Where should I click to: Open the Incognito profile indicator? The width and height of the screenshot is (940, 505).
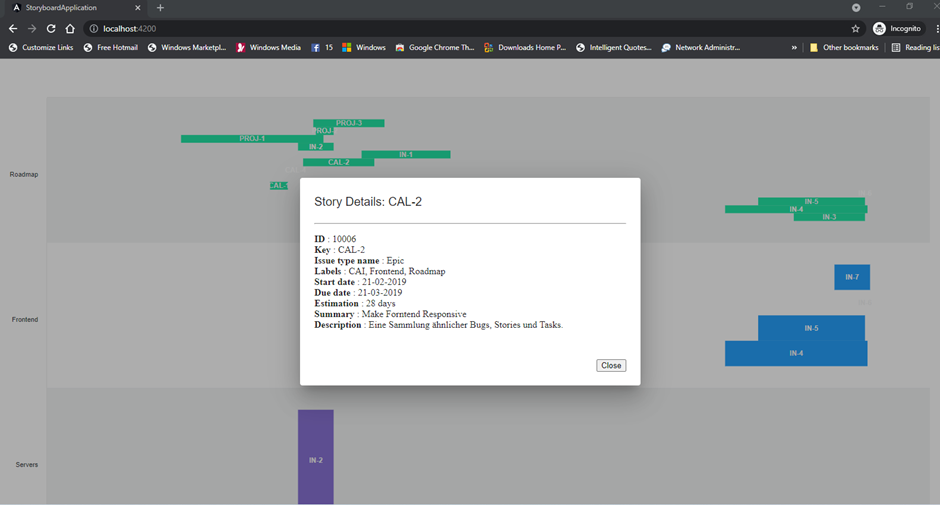897,29
